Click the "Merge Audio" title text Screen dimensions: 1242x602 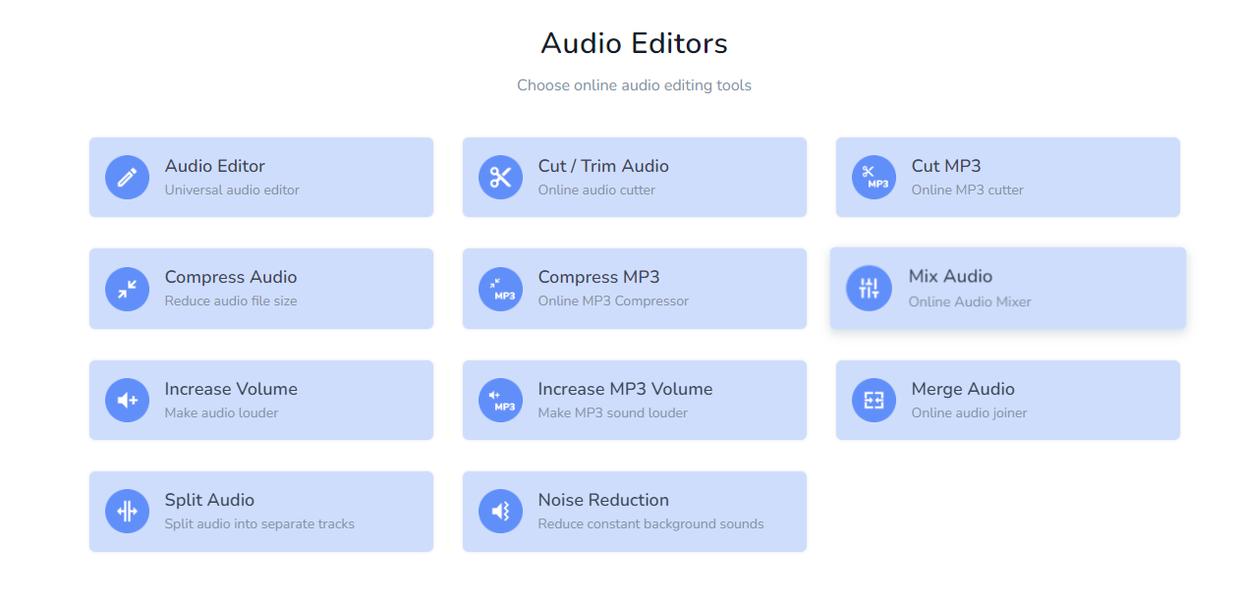pos(962,389)
